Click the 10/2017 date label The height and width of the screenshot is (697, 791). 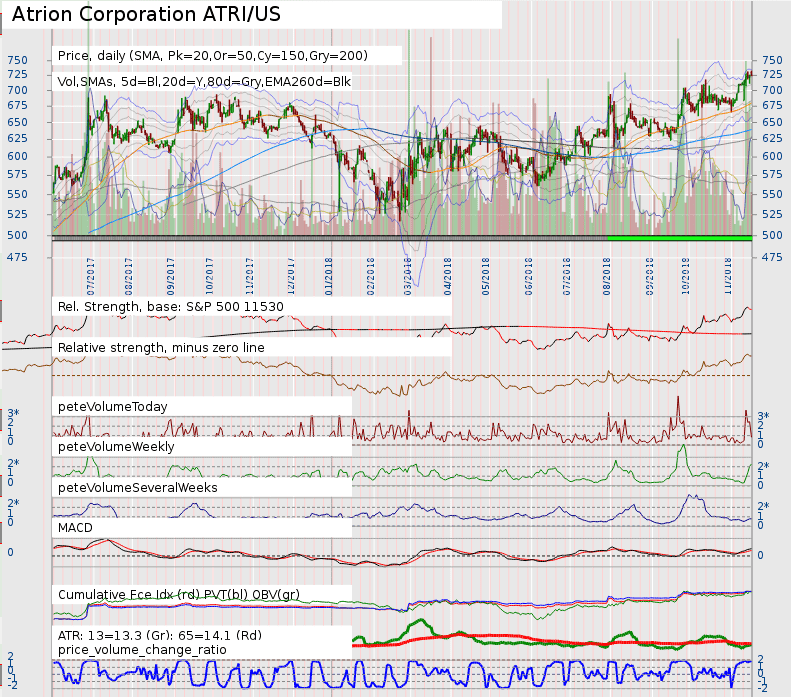point(209,277)
